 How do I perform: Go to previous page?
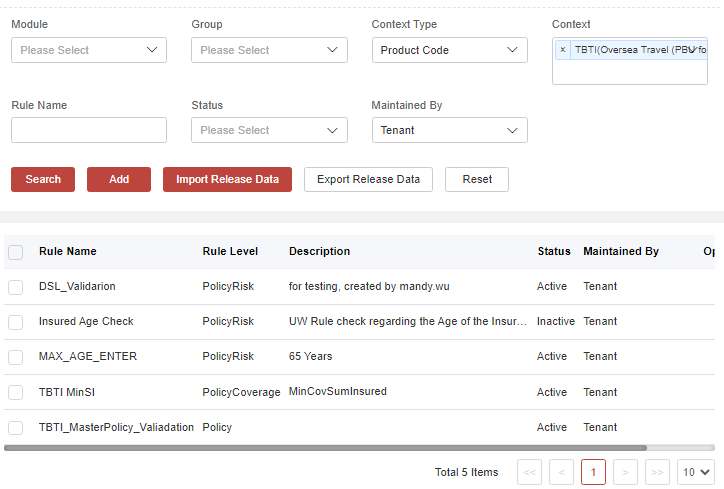561,472
